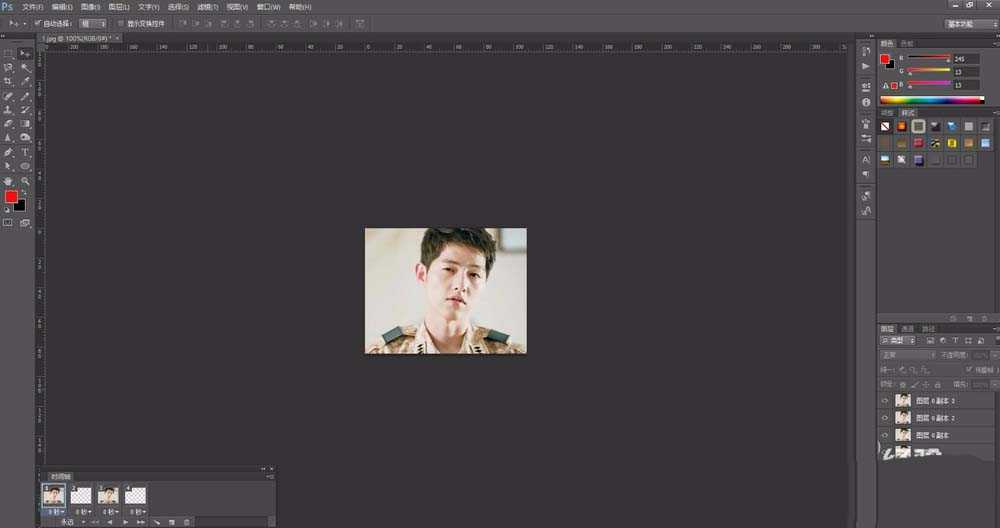Enable the Show Transform Controls checkbox
Screen dimensions: 1000x528
coord(121,22)
